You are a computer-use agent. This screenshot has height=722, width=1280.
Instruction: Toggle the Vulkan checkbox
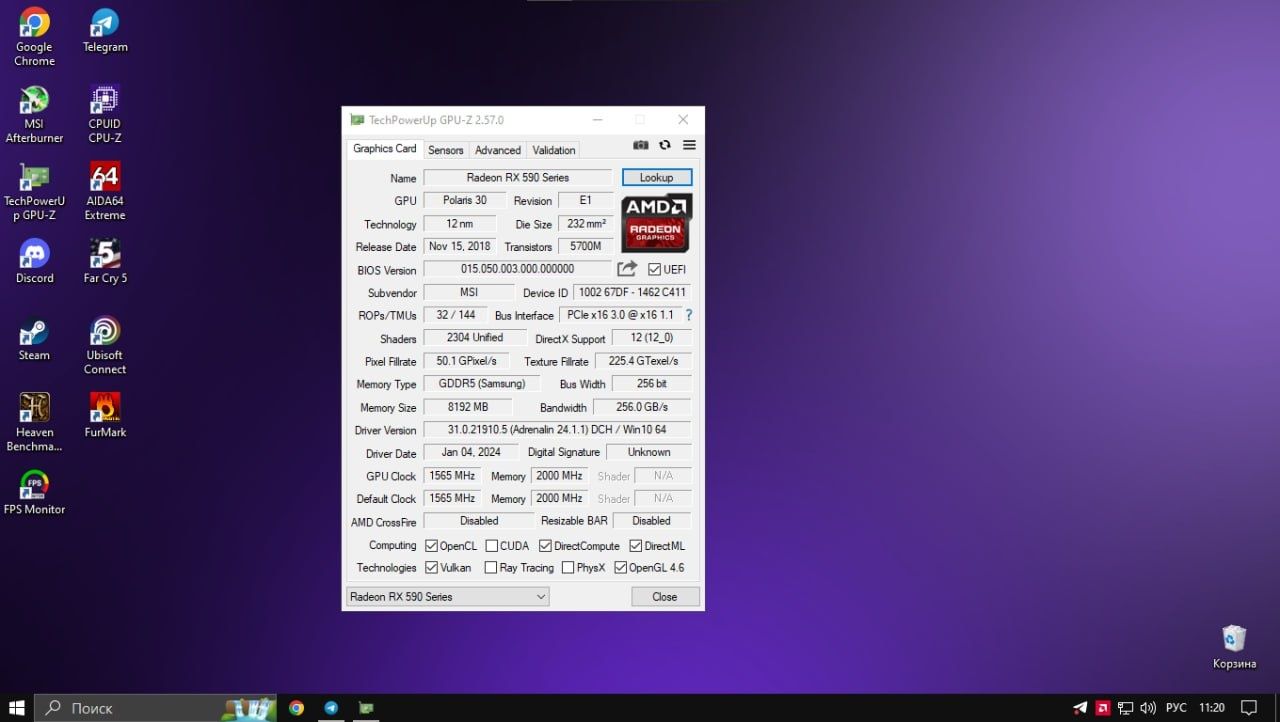[x=432, y=568]
